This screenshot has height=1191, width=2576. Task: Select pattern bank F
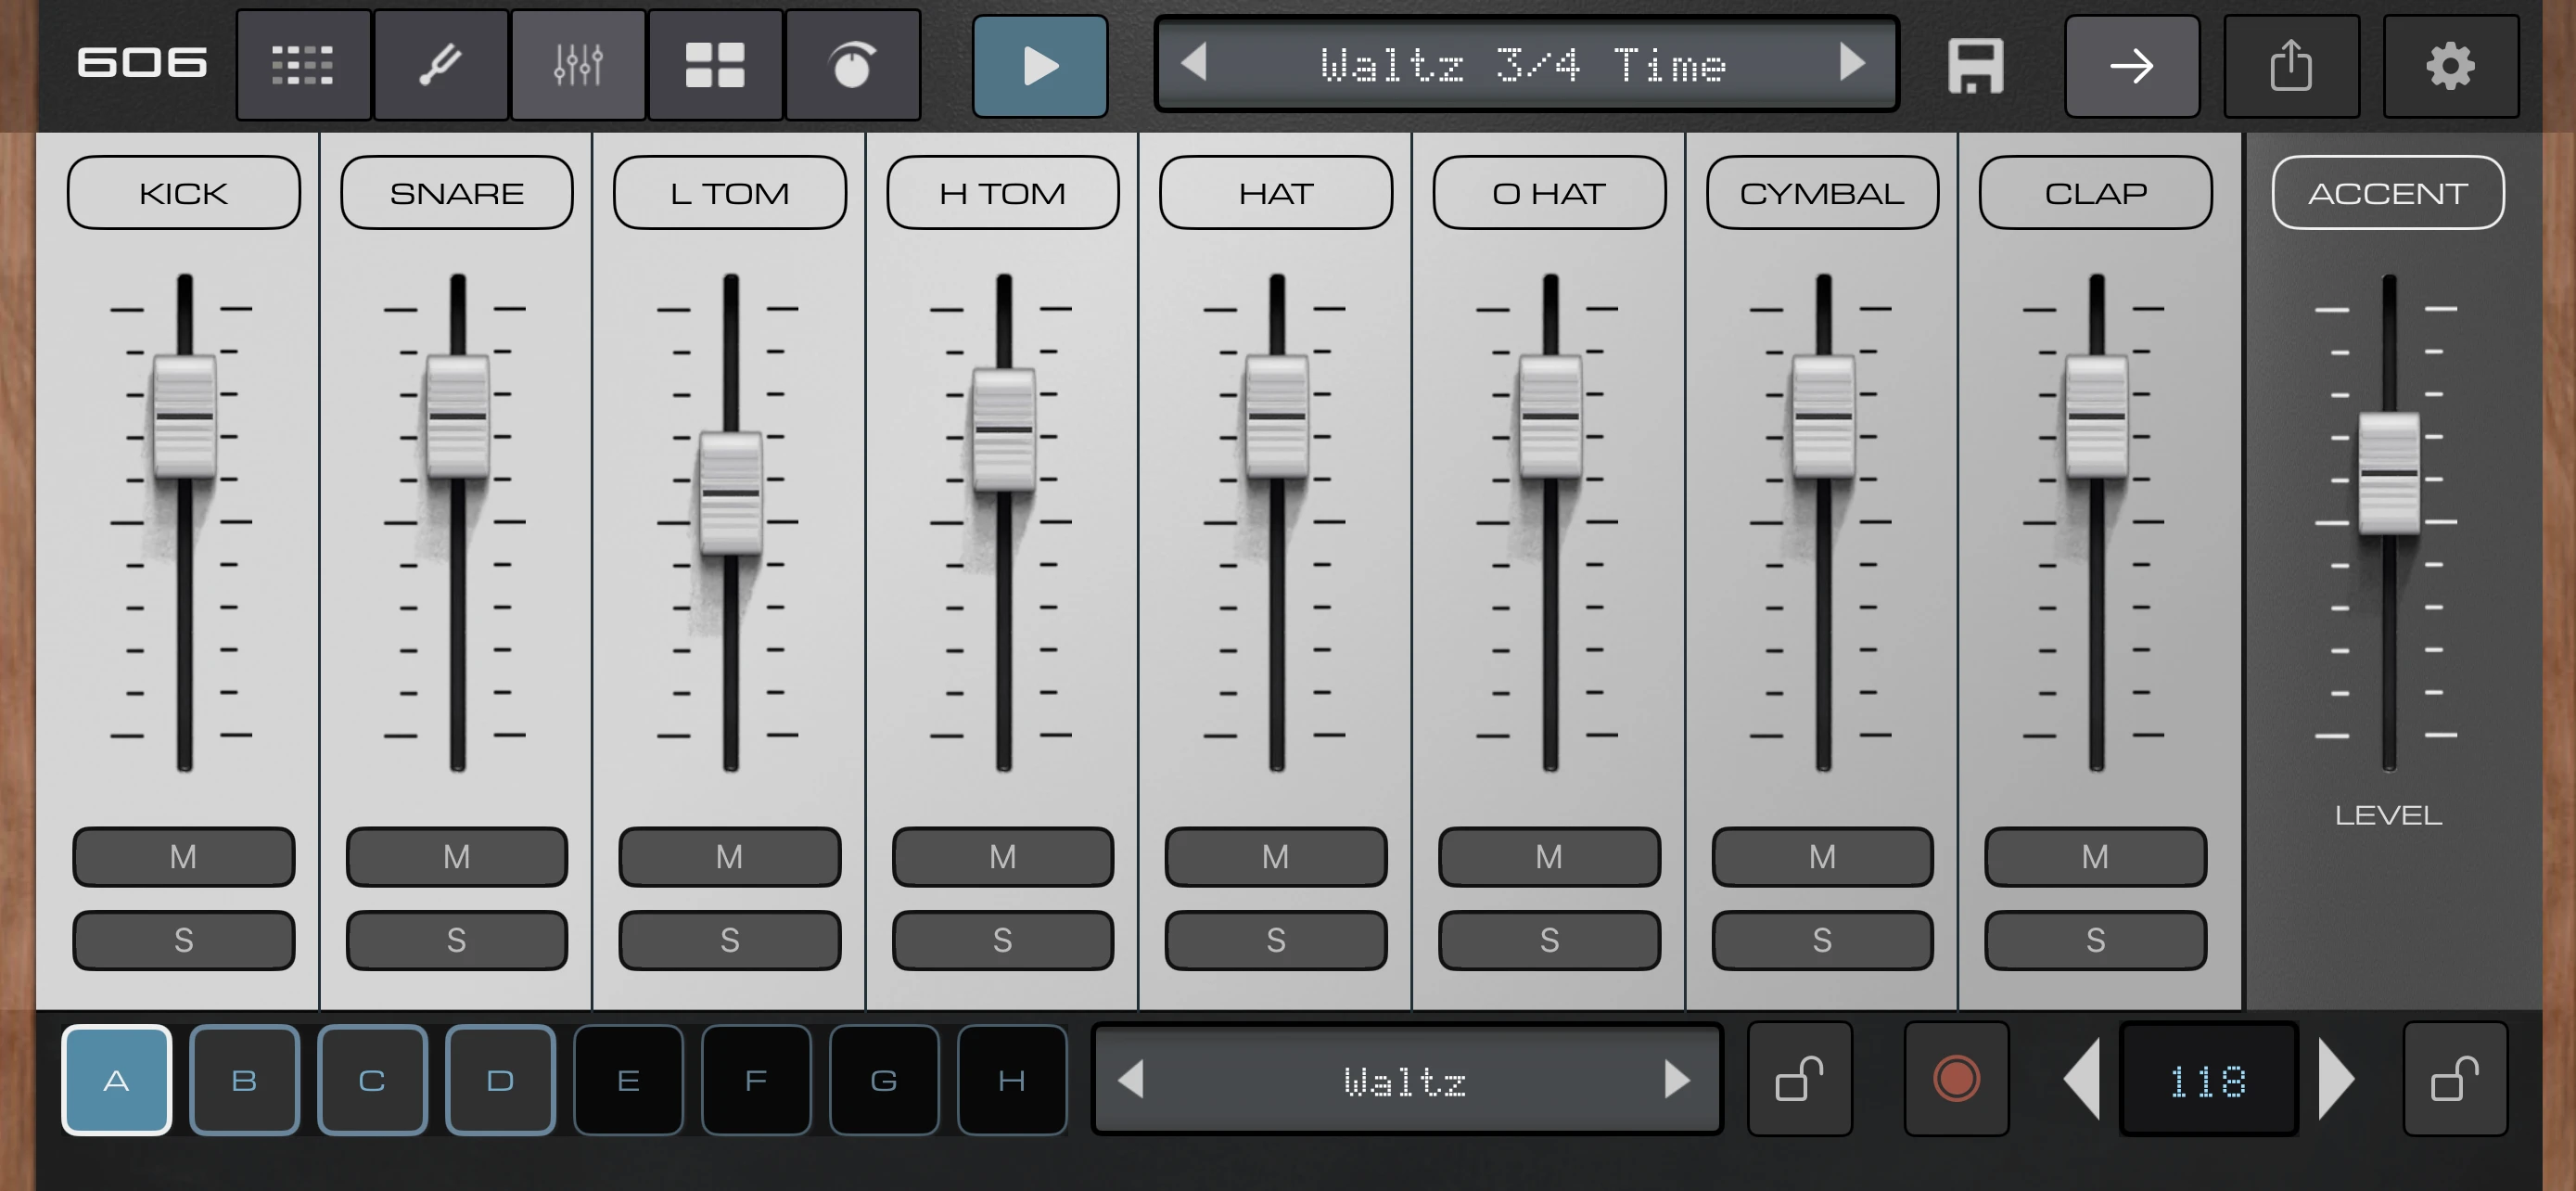756,1080
